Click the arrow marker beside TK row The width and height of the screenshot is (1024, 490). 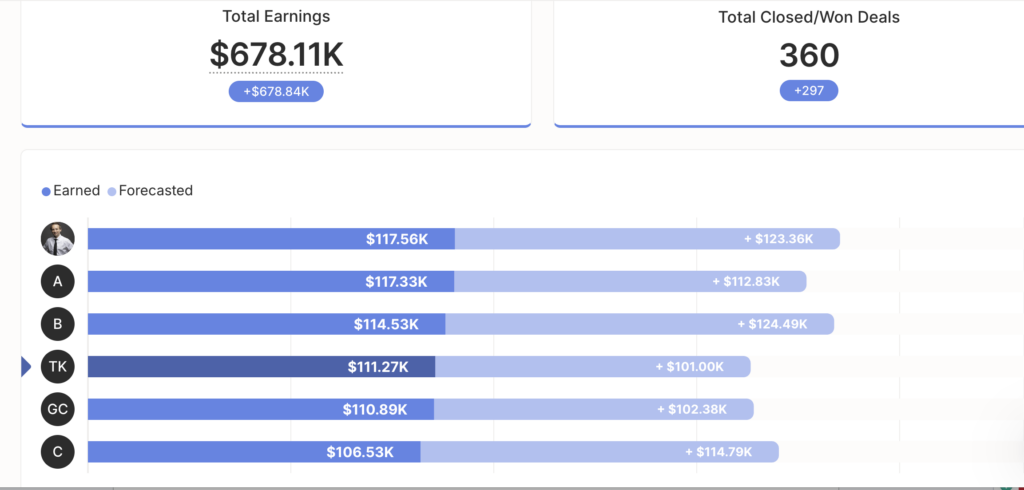click(25, 367)
